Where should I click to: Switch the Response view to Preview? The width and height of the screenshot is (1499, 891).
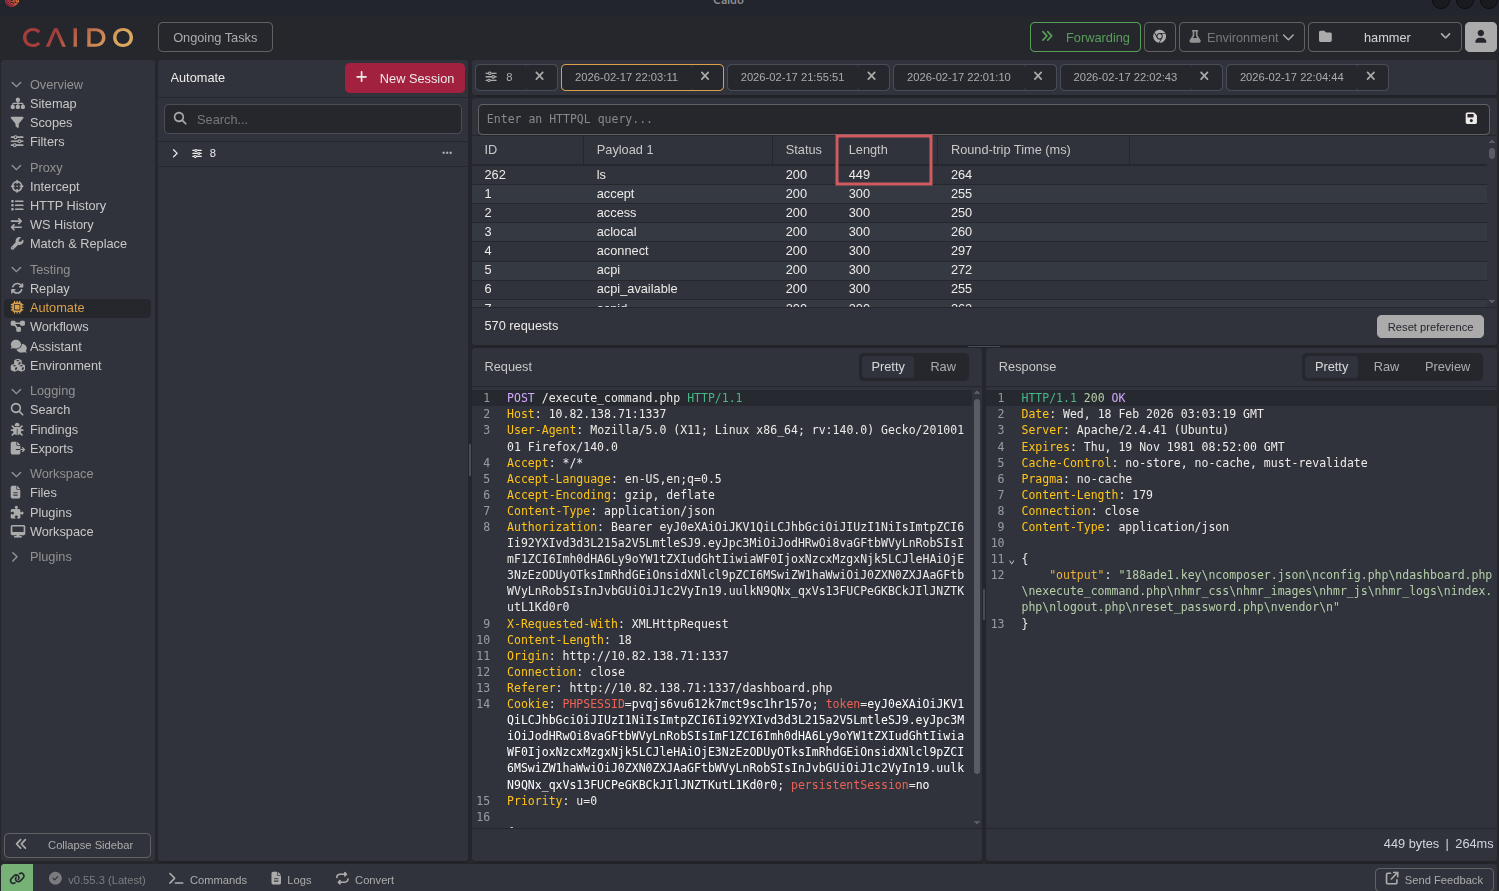1447,367
